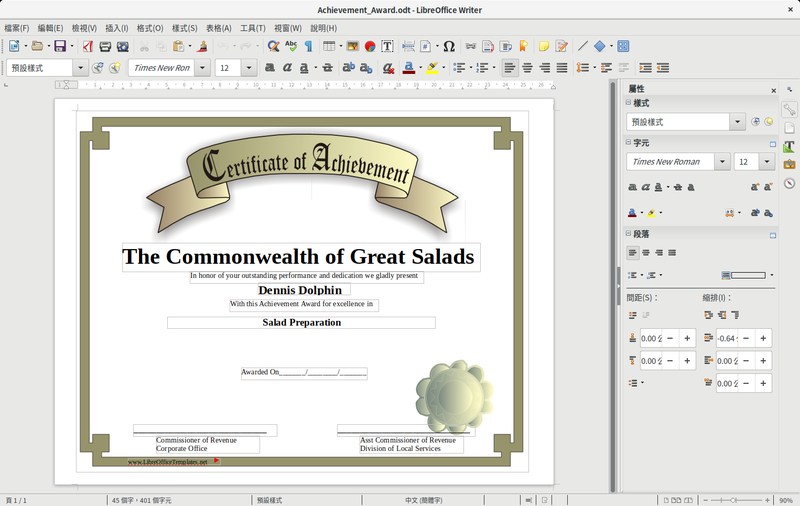Viewport: 800px width, 506px height.
Task: Collapse the 段落 section in sidebar
Action: click(629, 234)
